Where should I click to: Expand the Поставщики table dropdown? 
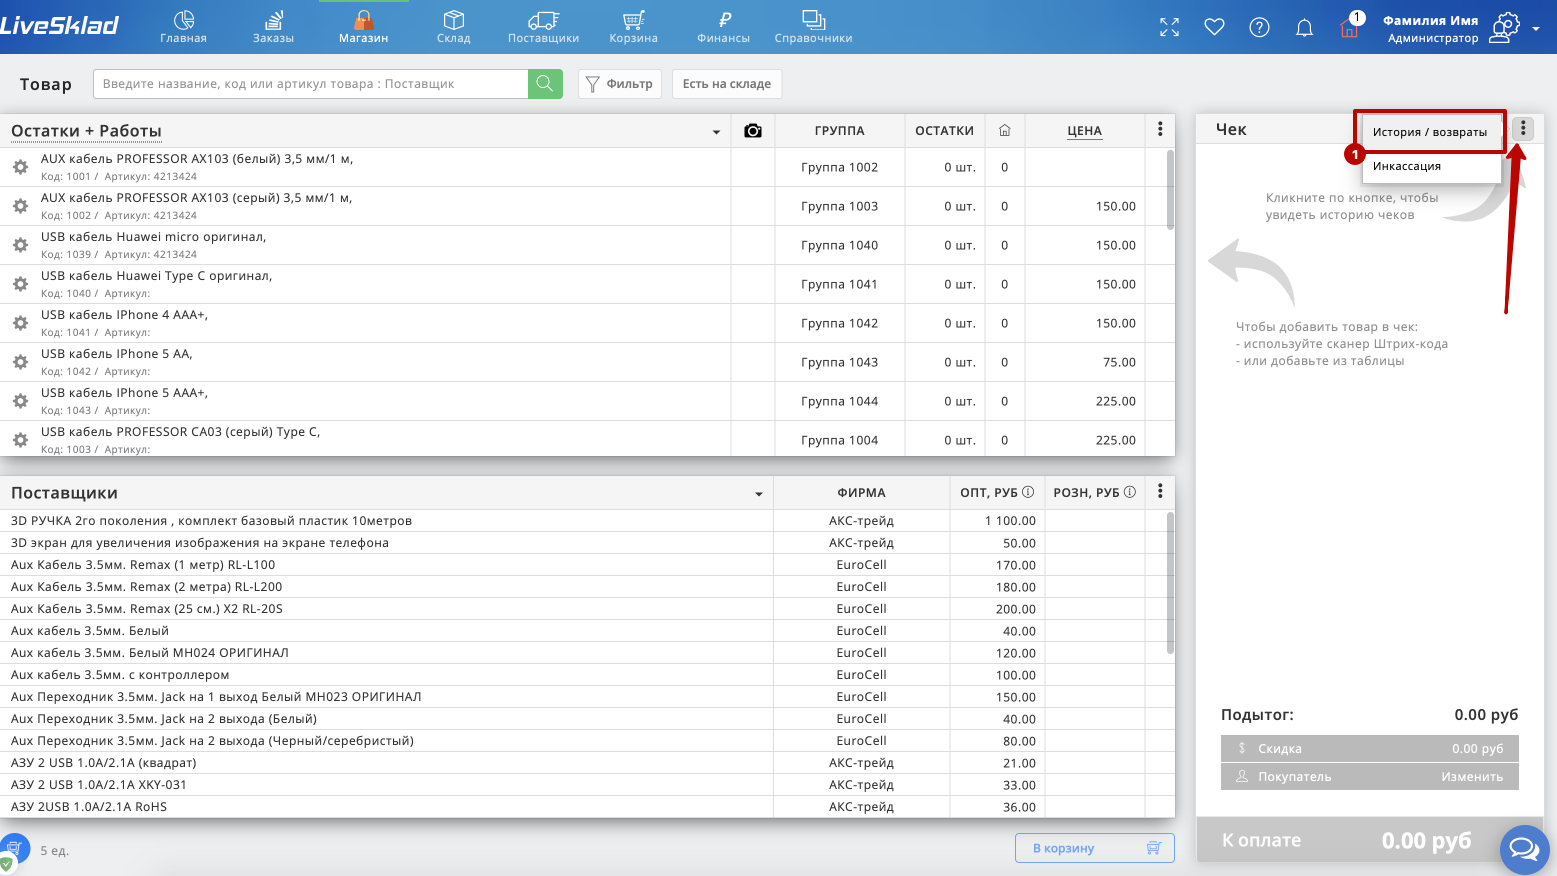[759, 494]
